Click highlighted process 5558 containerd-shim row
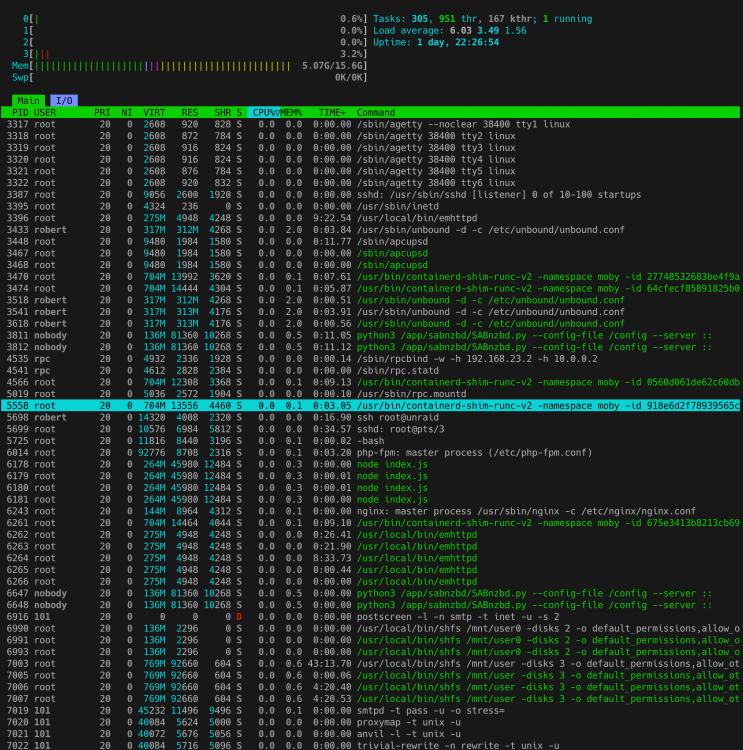This screenshot has width=743, height=750. click(370, 406)
